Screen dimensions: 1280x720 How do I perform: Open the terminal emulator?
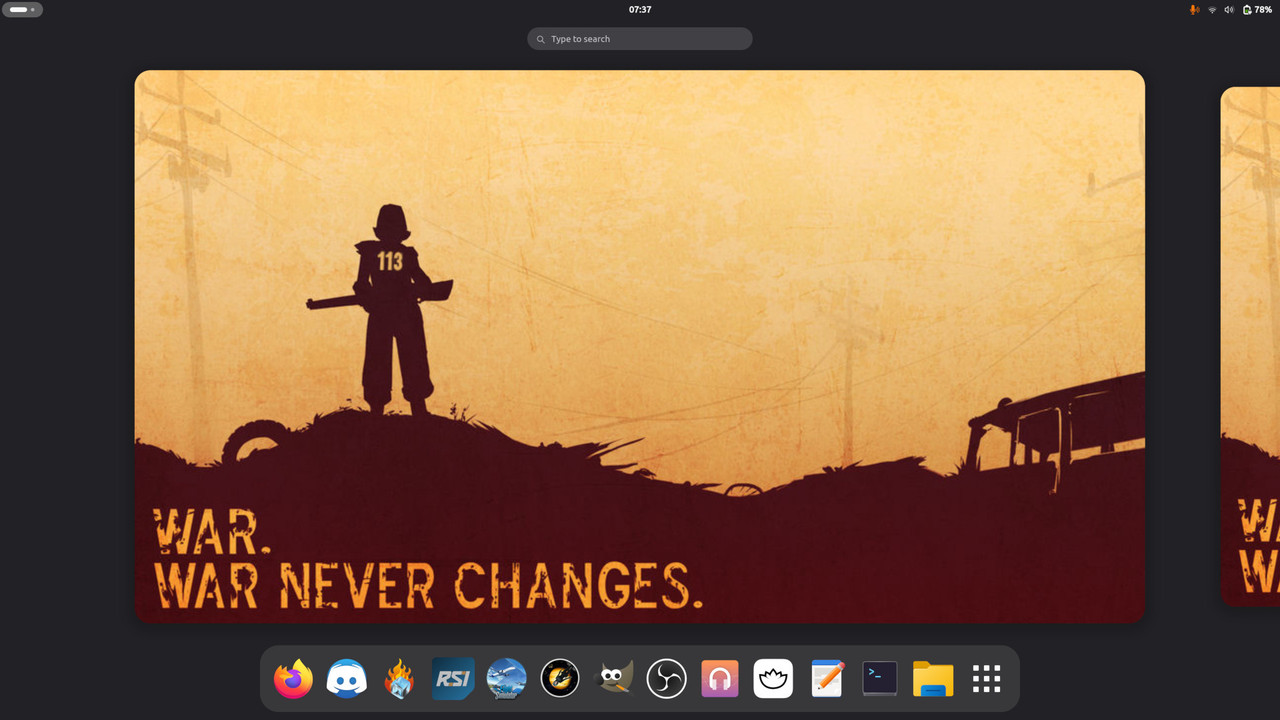pyautogui.click(x=879, y=678)
